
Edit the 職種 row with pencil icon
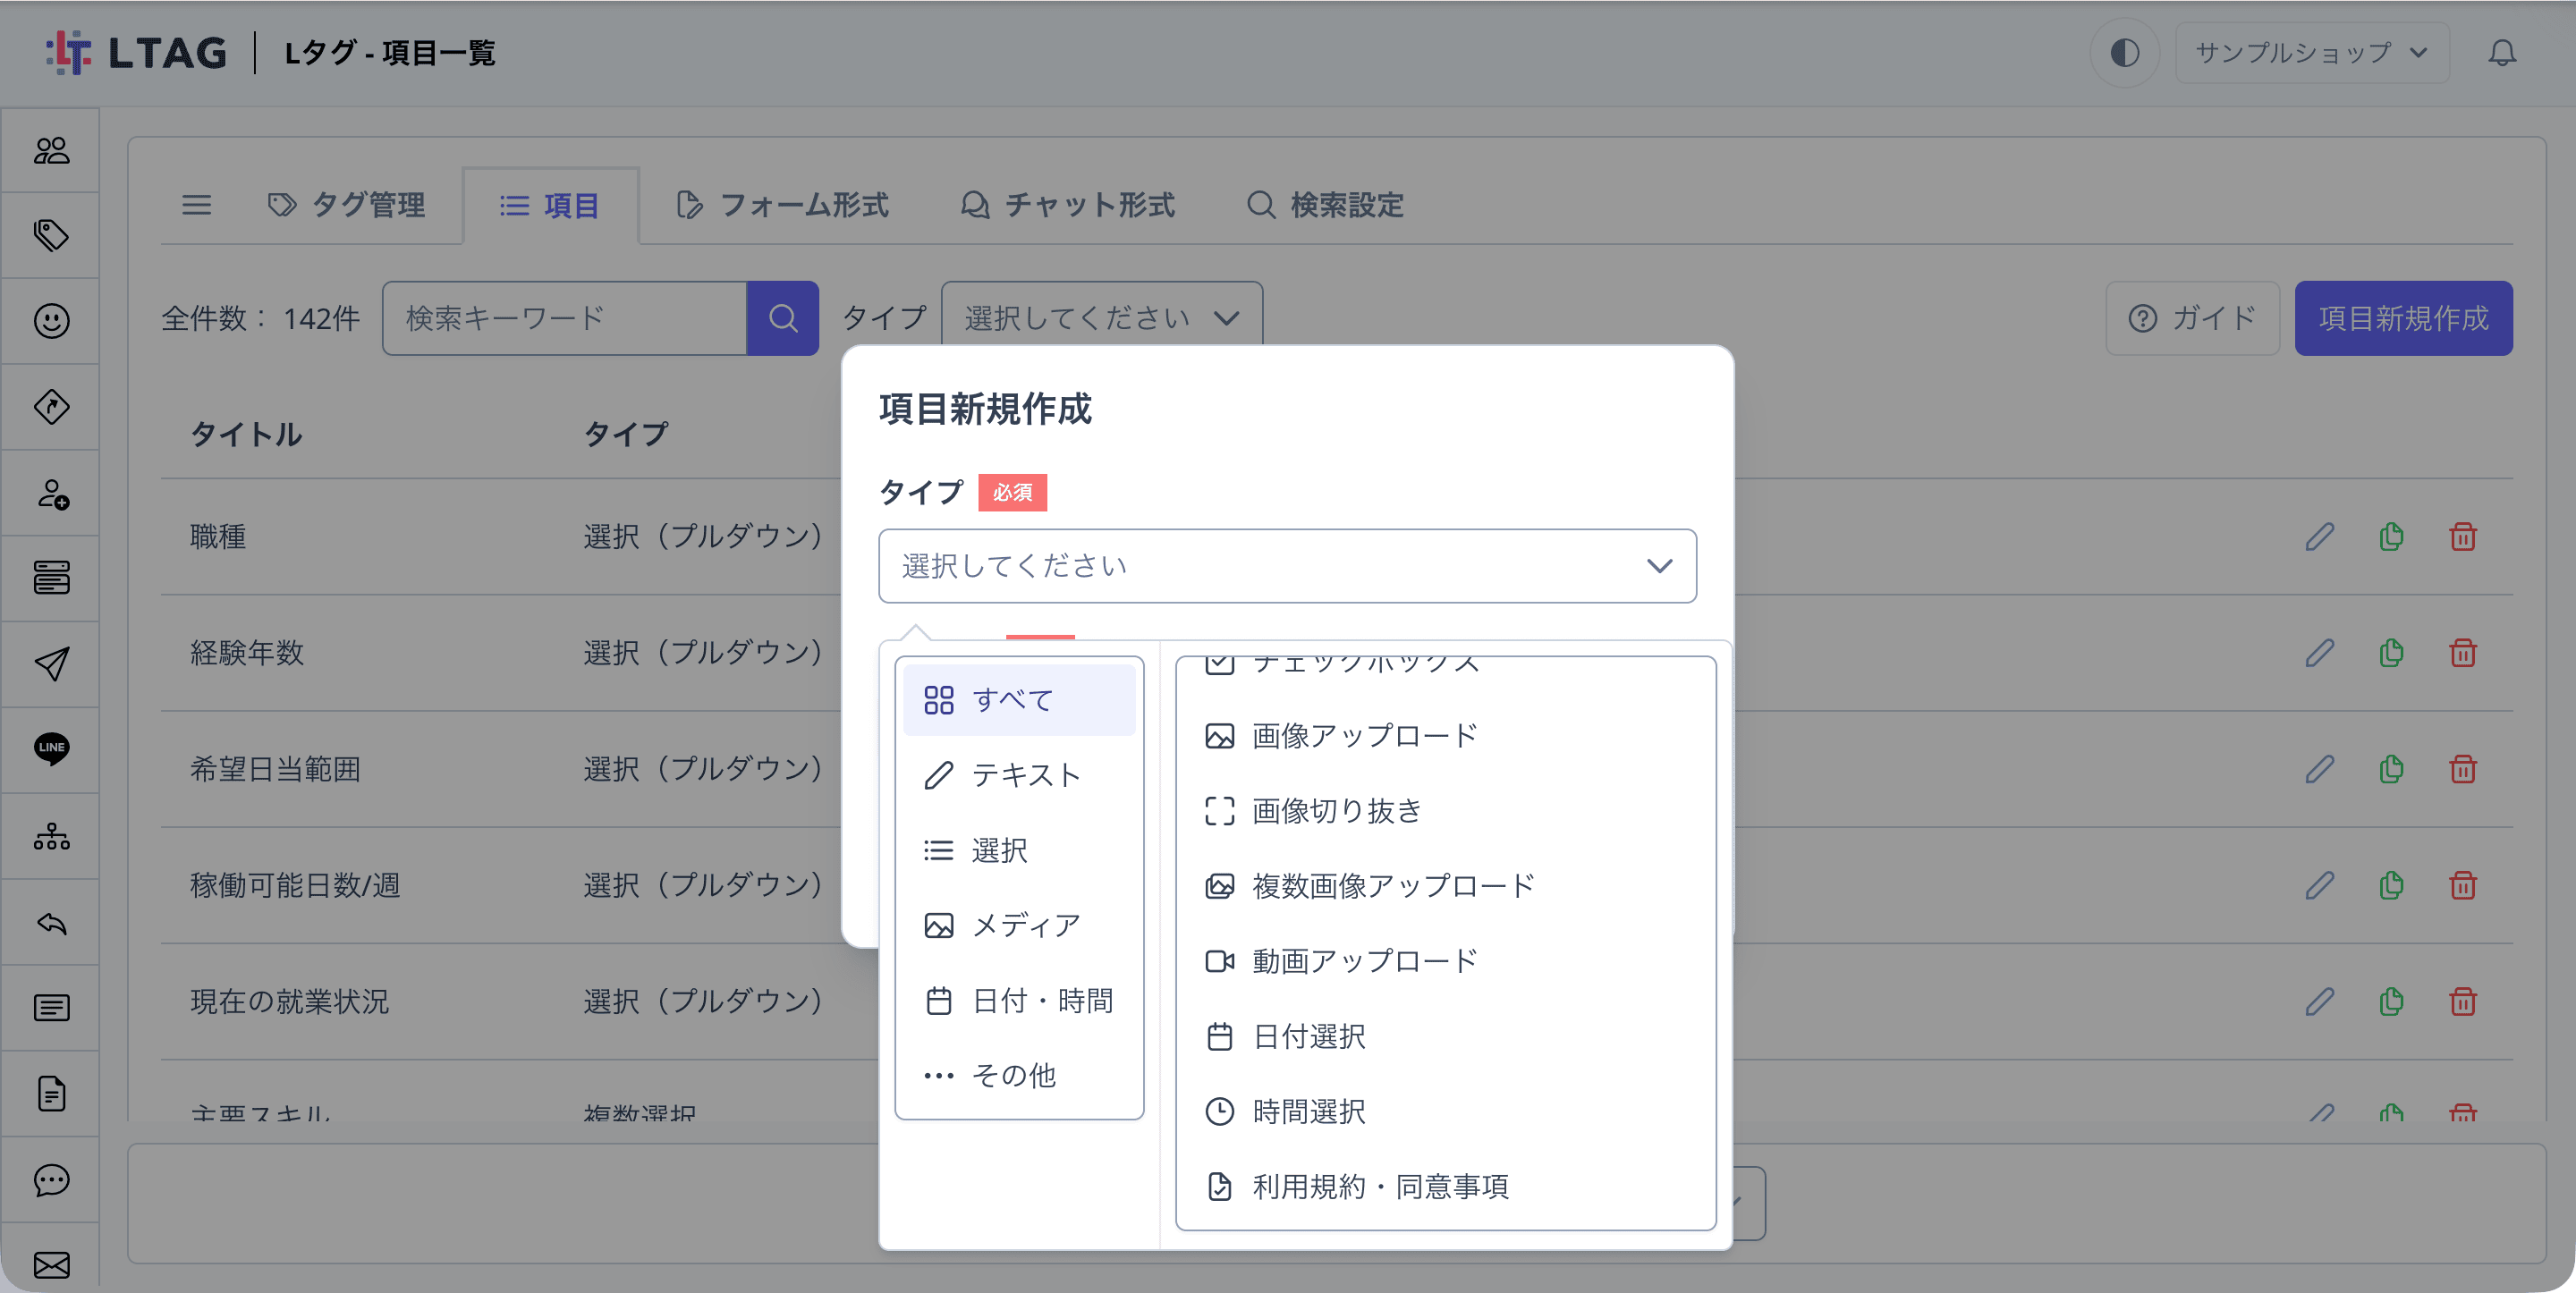(x=2320, y=537)
